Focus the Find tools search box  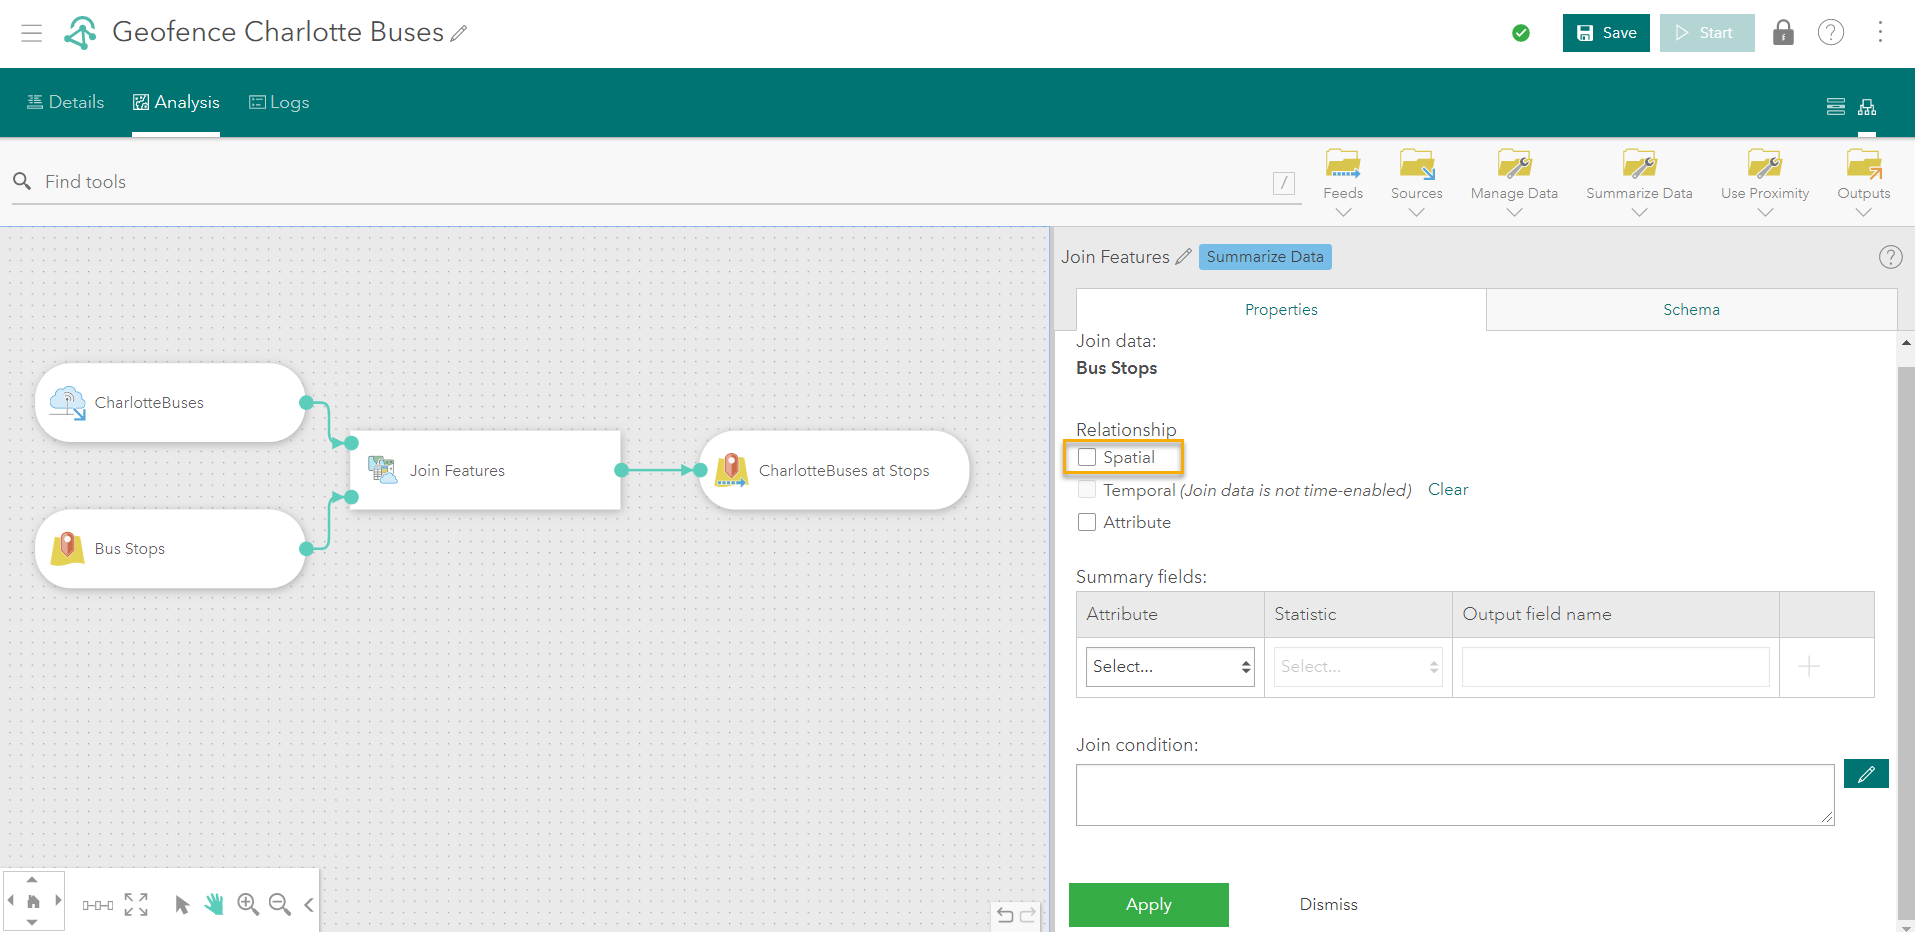tap(655, 182)
